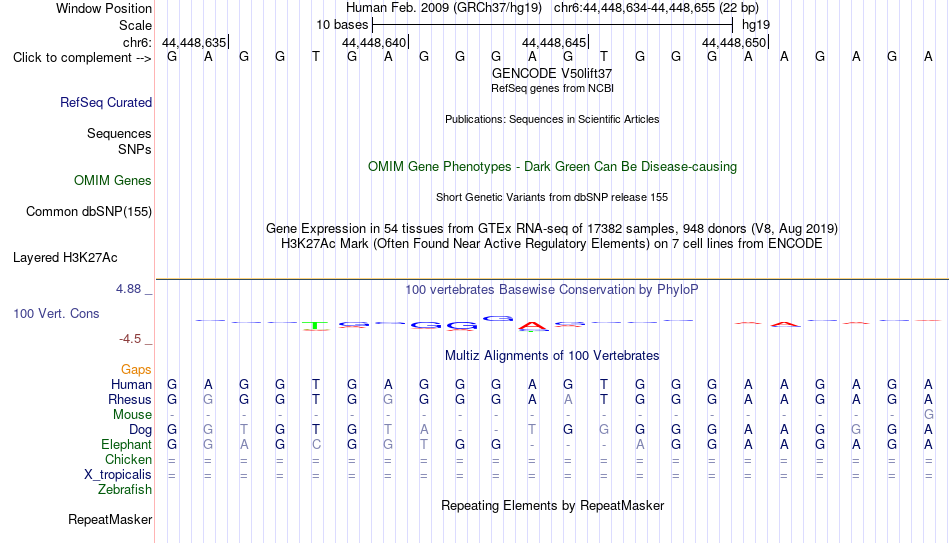Click the Layered H3K27Ac track label
950x543 pixels.
tap(65, 258)
